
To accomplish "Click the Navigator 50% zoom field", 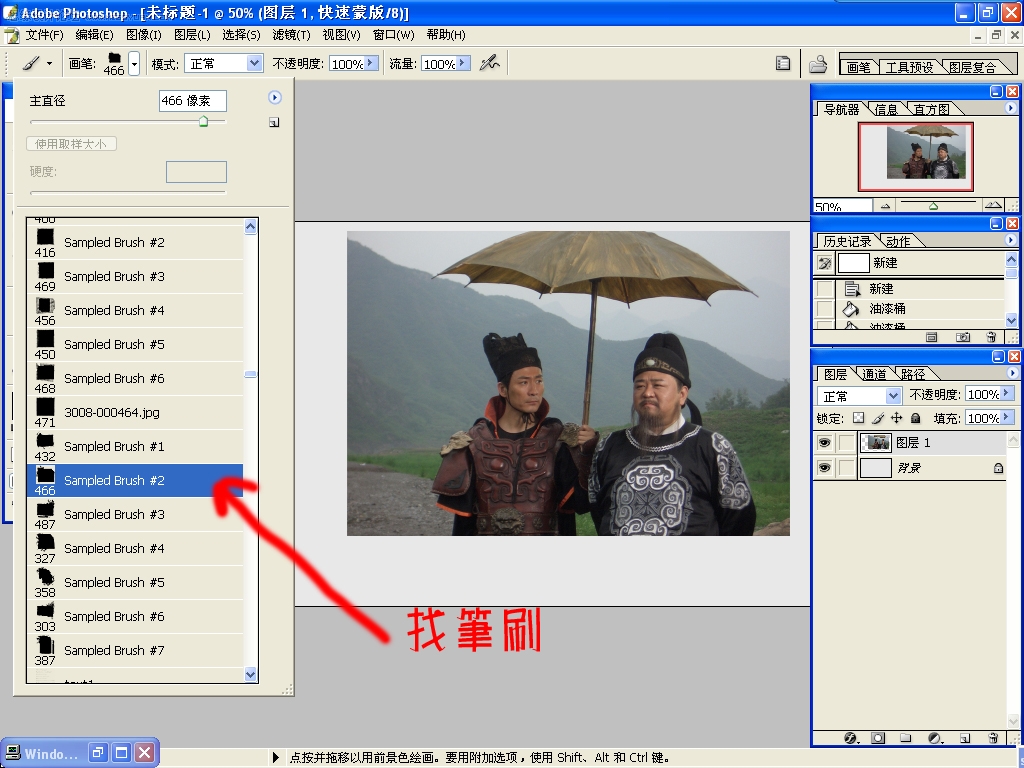I will pos(842,206).
